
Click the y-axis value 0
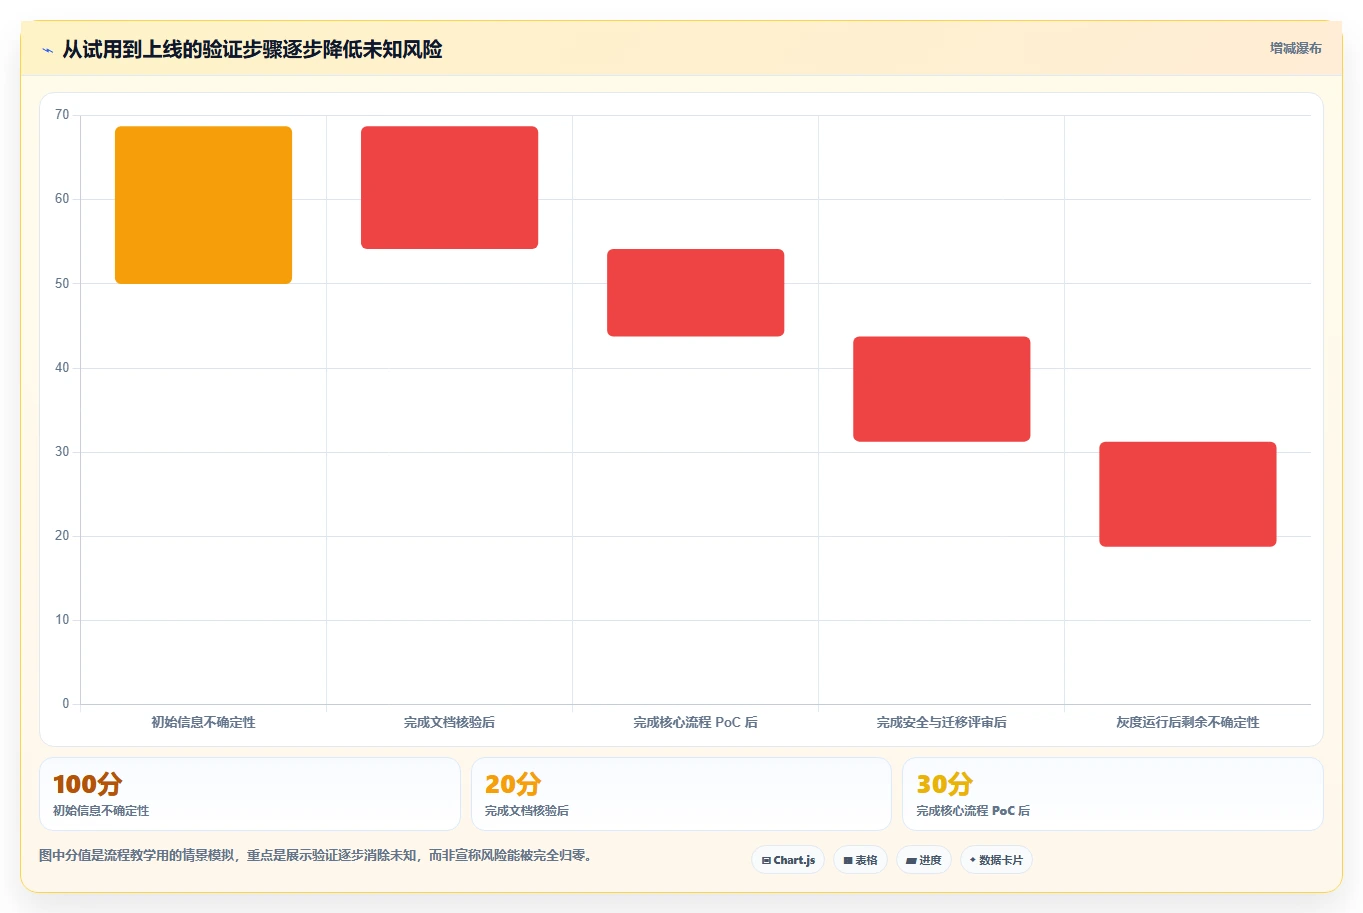coord(66,704)
